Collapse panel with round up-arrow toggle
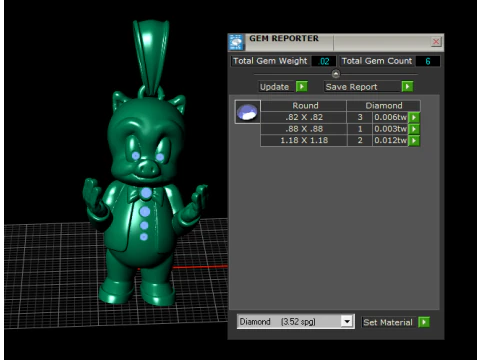Viewport: 480px width, 360px height. click(336, 74)
